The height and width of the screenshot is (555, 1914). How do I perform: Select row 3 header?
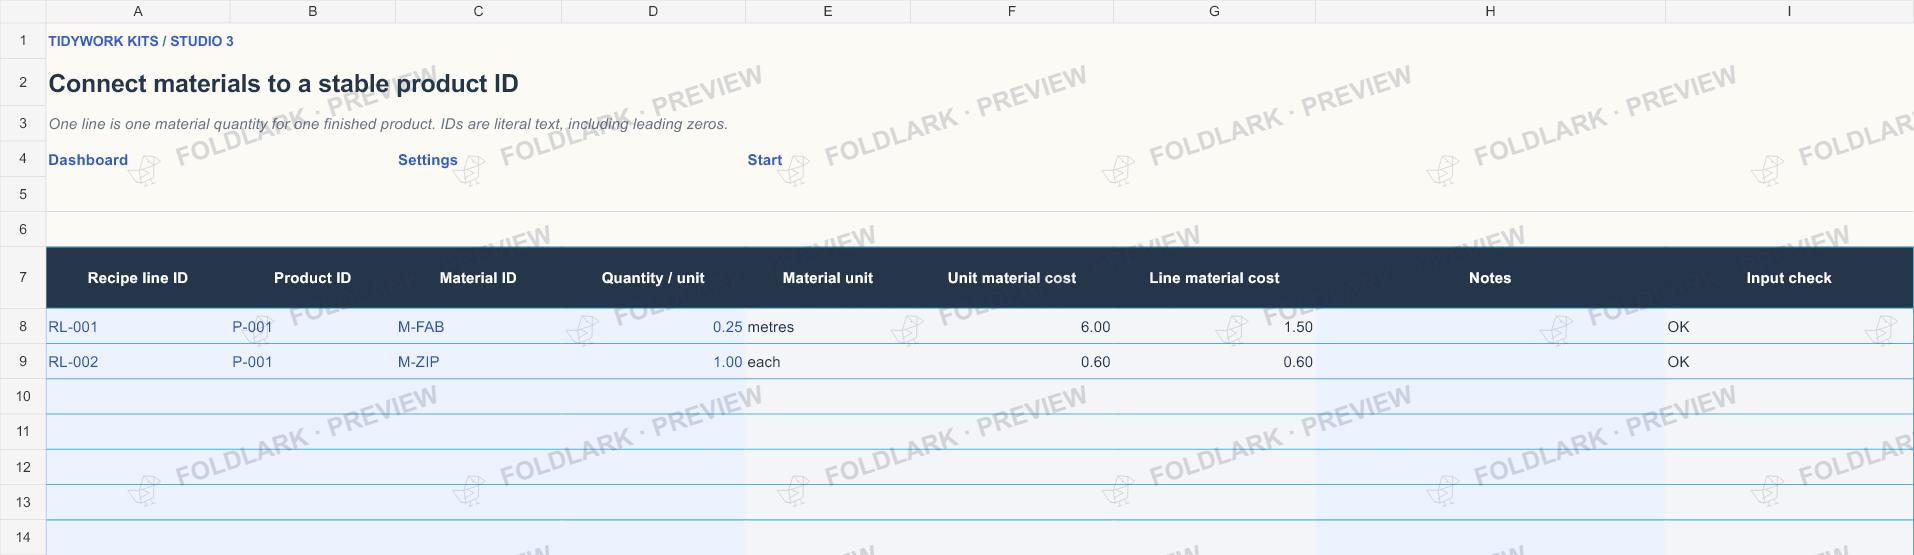pos(23,123)
